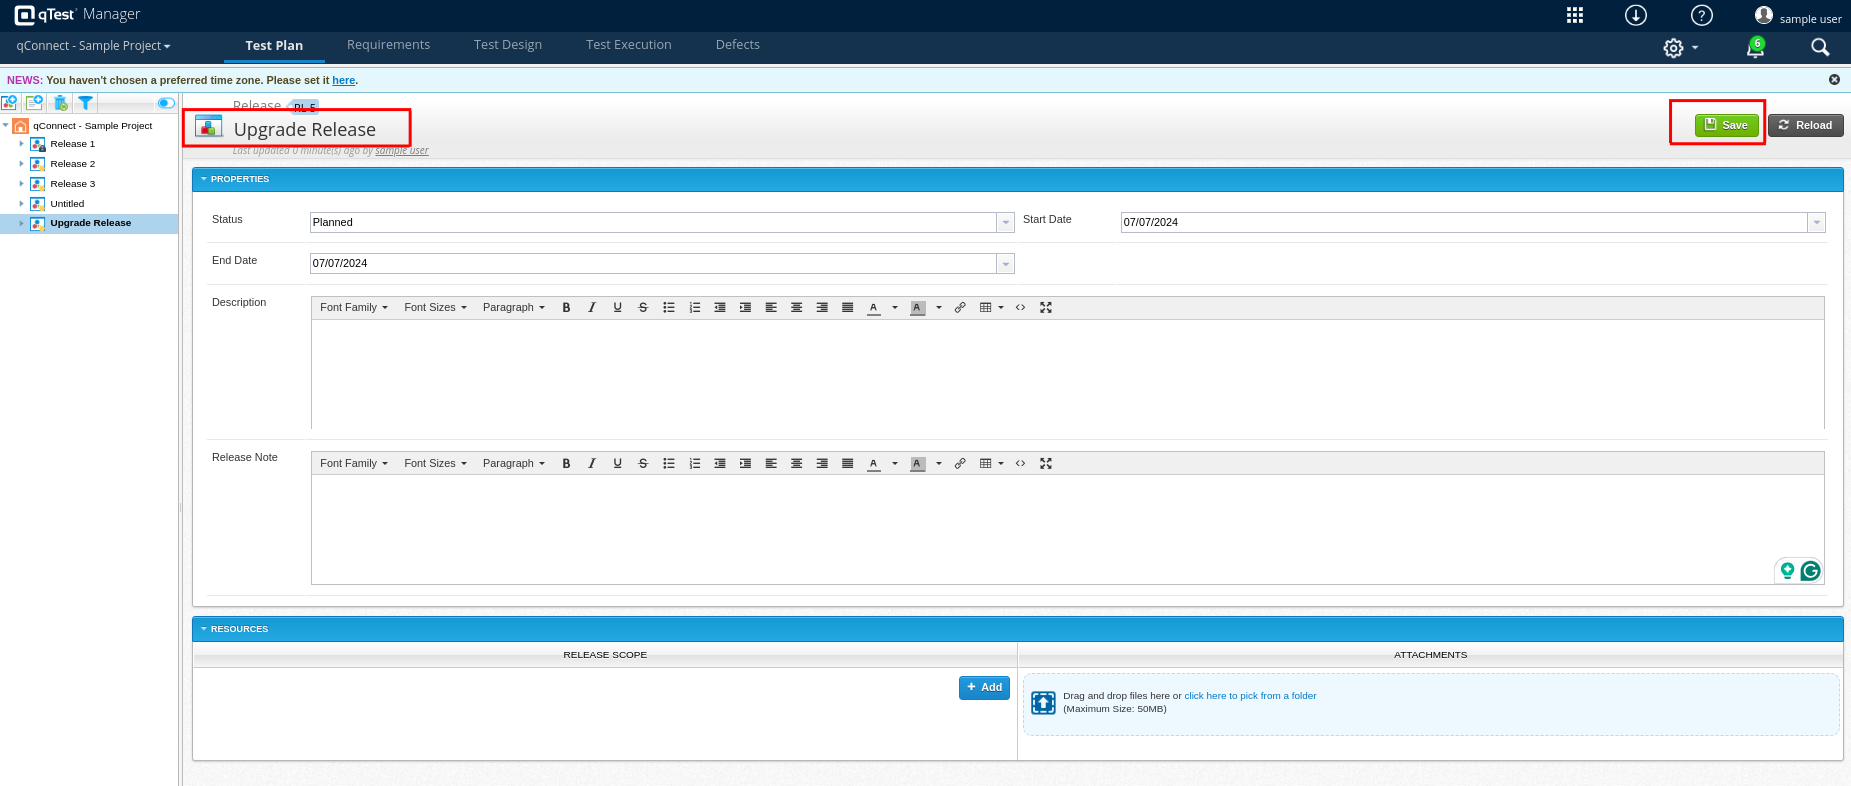Click the new release icon in tree toolbar
1851x786 pixels.
pos(10,103)
